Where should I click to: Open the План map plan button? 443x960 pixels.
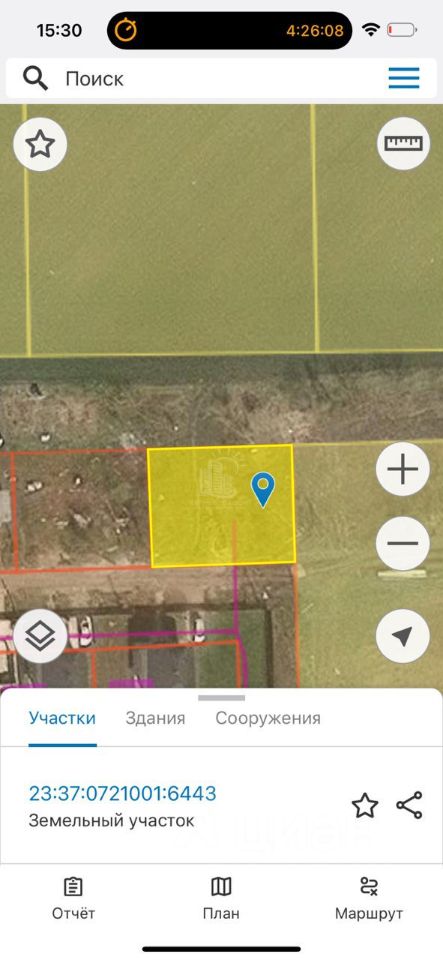(221, 898)
